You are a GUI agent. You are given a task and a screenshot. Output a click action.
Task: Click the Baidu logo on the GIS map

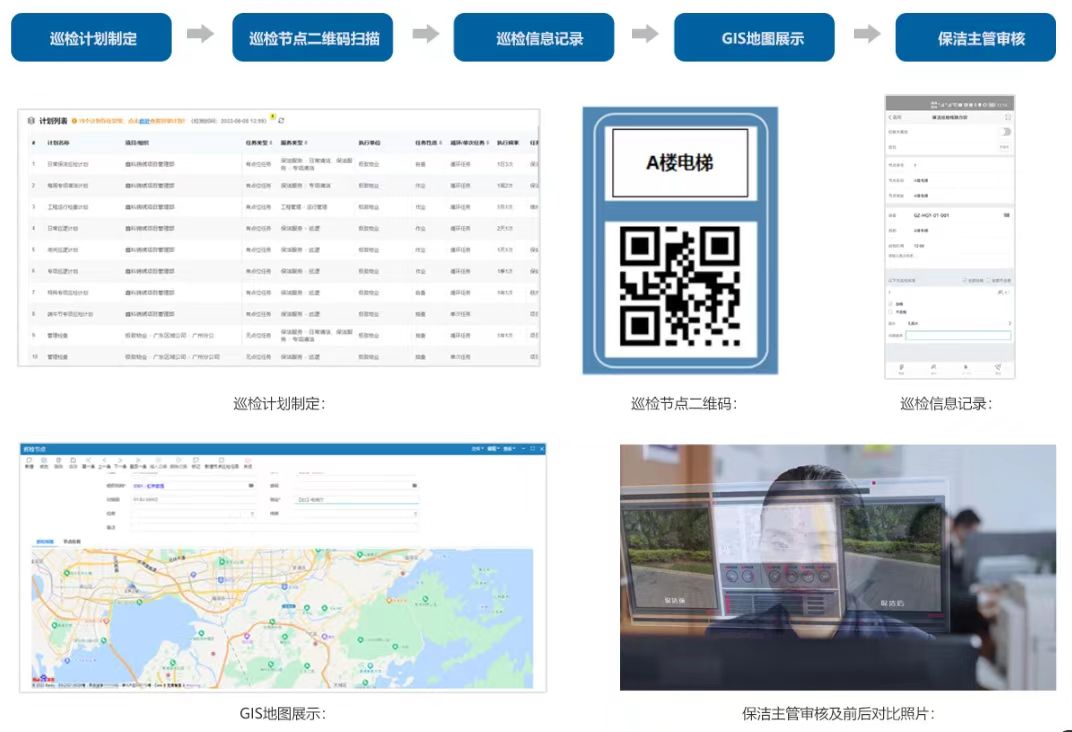42,679
